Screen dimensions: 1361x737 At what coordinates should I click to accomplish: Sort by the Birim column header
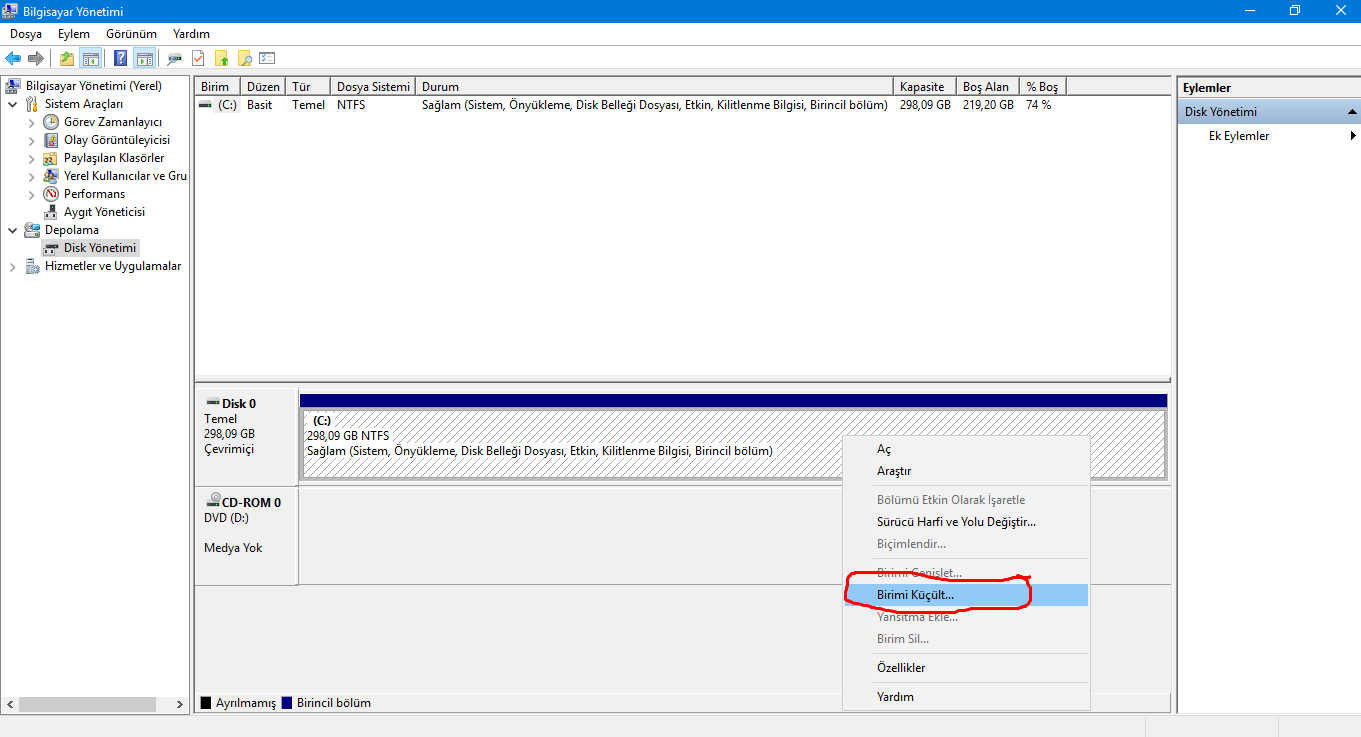click(217, 87)
